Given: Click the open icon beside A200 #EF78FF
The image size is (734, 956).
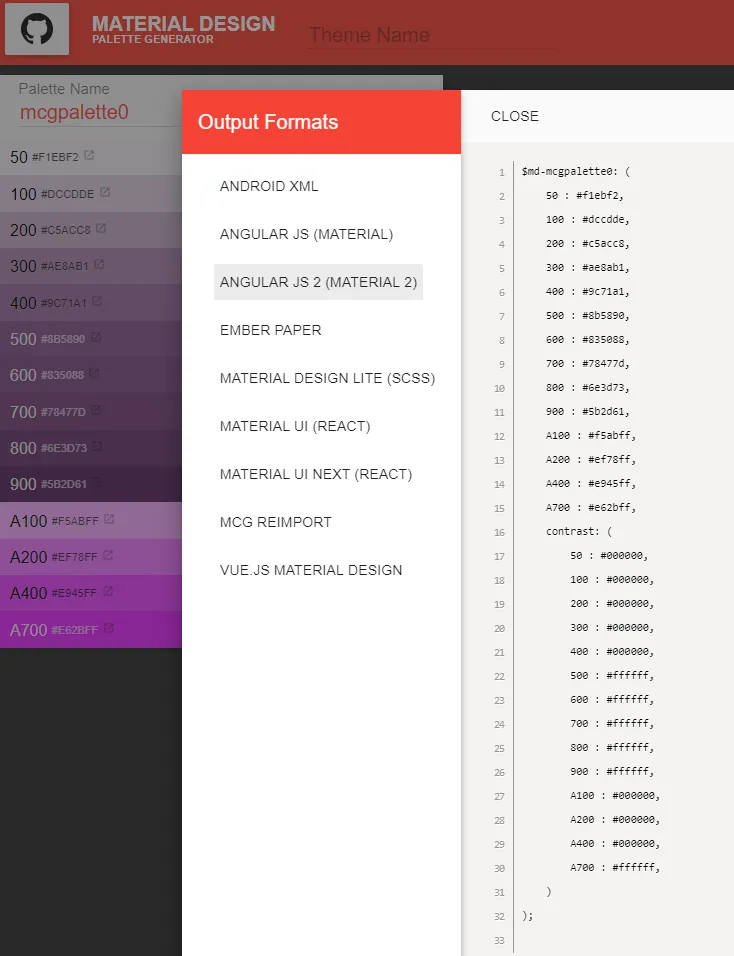Looking at the screenshot, I should [108, 555].
